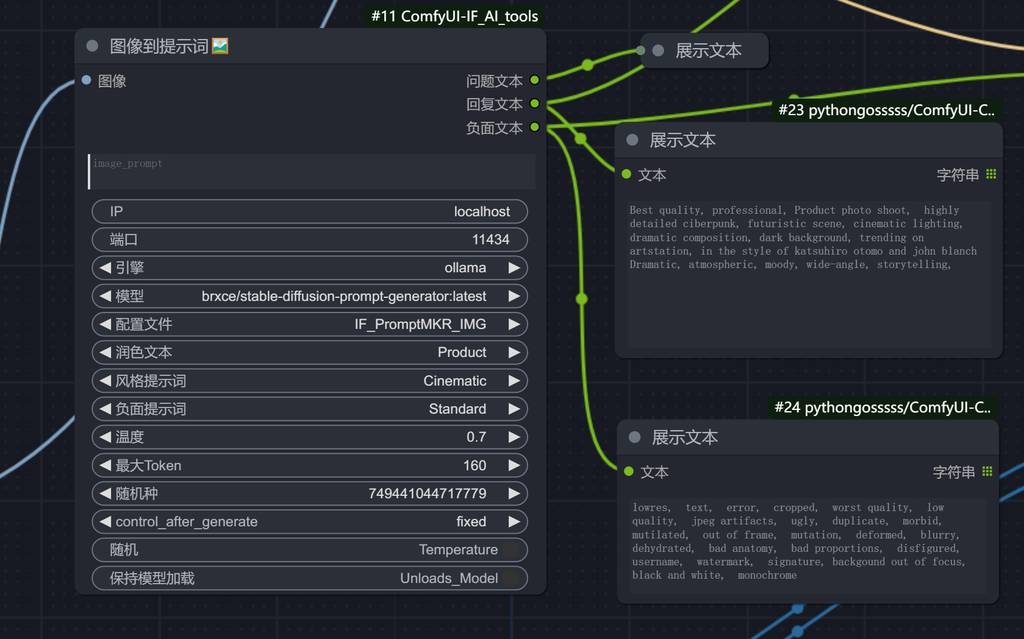Click the 图像 input socket dot
This screenshot has width=1024, height=639.
(86, 80)
